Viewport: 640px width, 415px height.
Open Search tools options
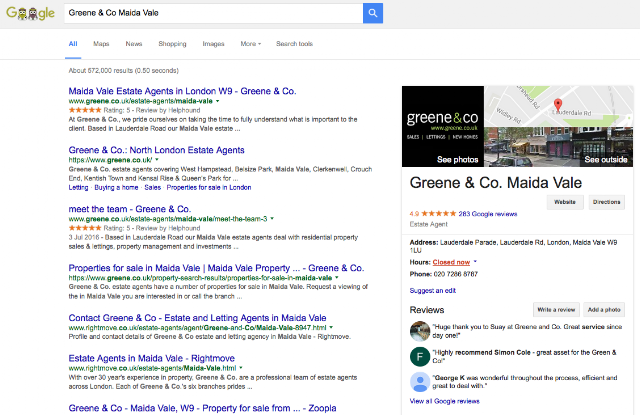point(294,44)
